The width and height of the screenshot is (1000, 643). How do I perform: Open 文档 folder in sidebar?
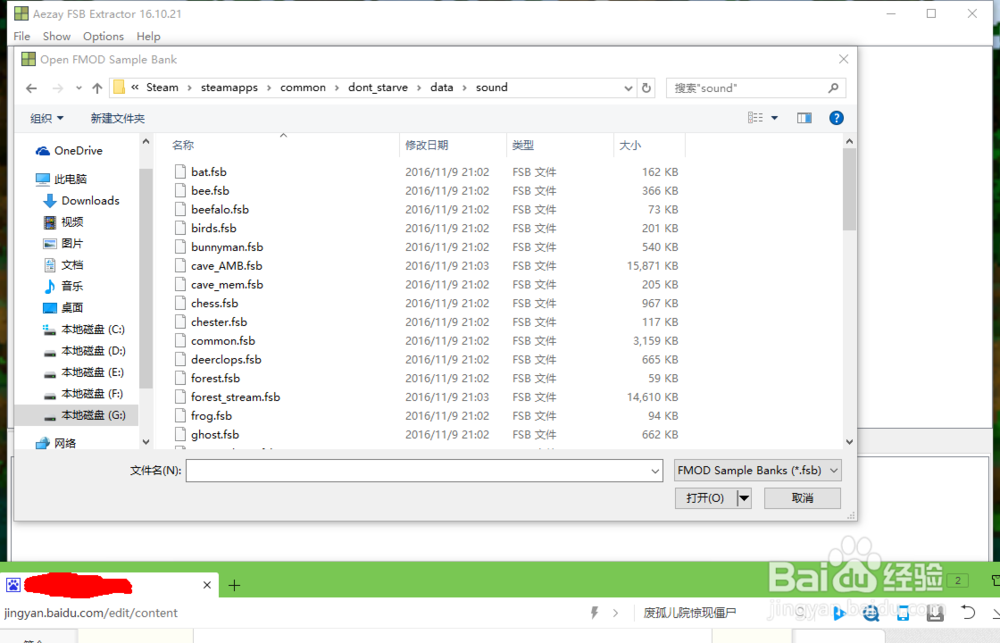pyautogui.click(x=63, y=265)
